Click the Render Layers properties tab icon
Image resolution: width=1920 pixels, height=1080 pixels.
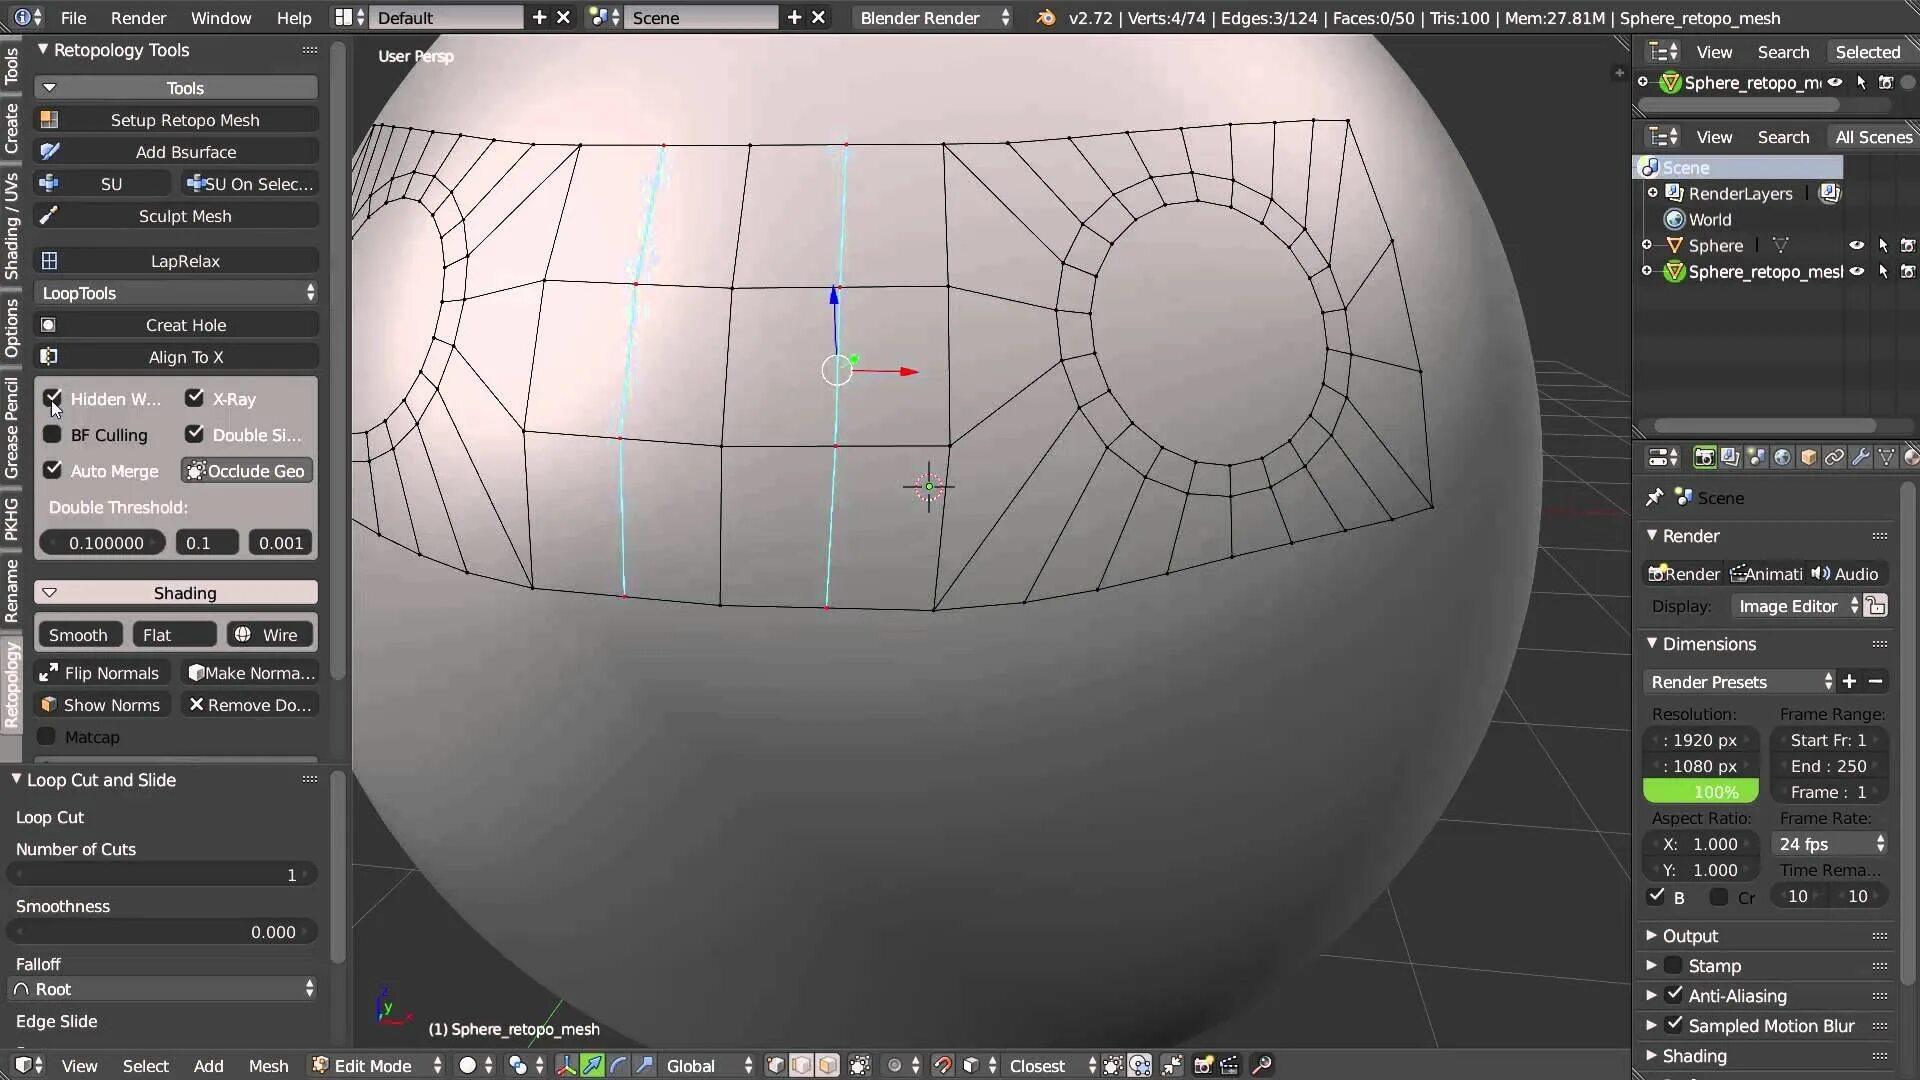(x=1730, y=457)
